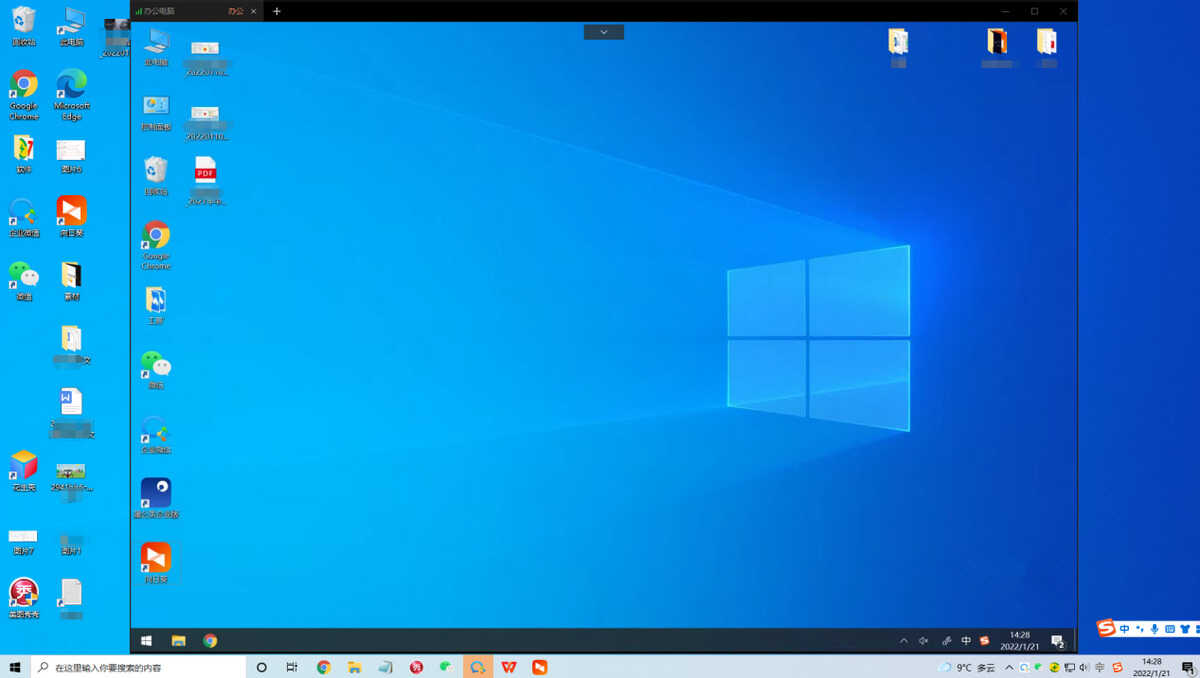Open the PDF file on remote desktop
Screen dimensions: 1200x678
click(x=205, y=171)
